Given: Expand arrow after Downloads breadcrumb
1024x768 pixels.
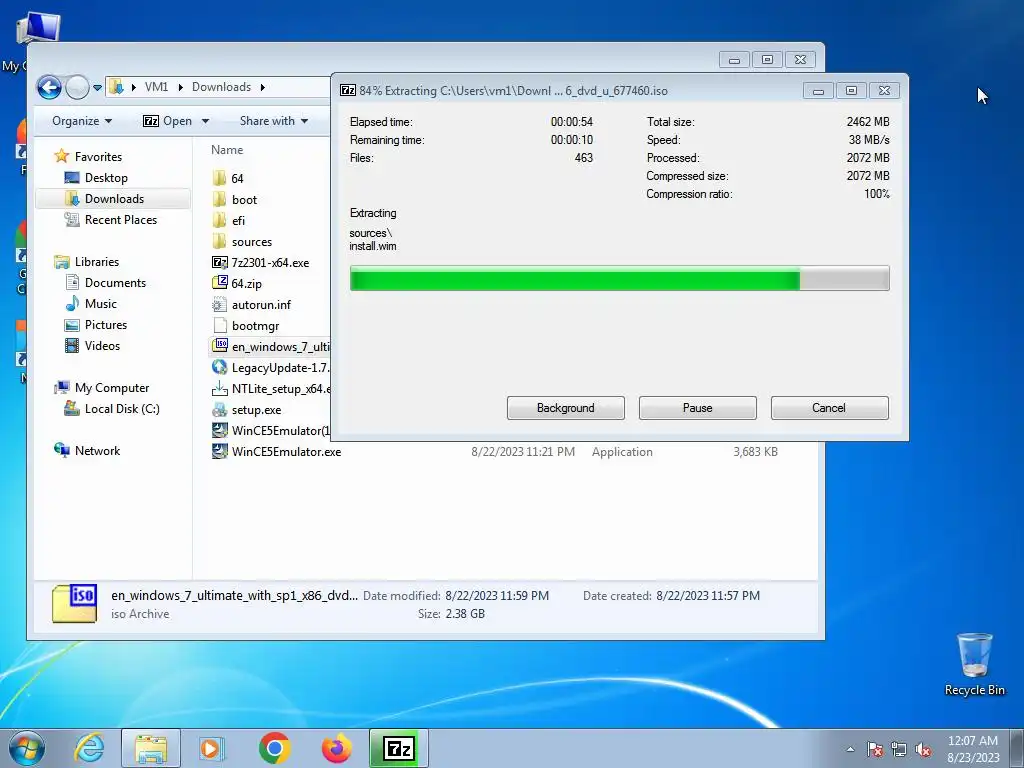Looking at the screenshot, I should click(263, 88).
